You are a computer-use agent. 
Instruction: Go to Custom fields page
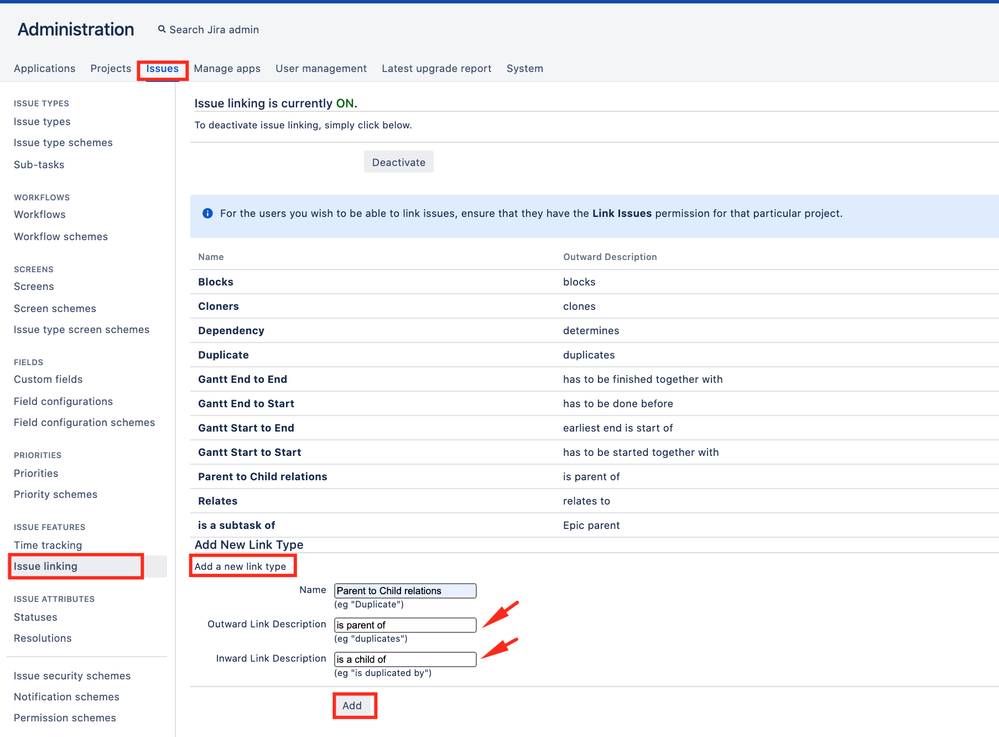tap(48, 379)
